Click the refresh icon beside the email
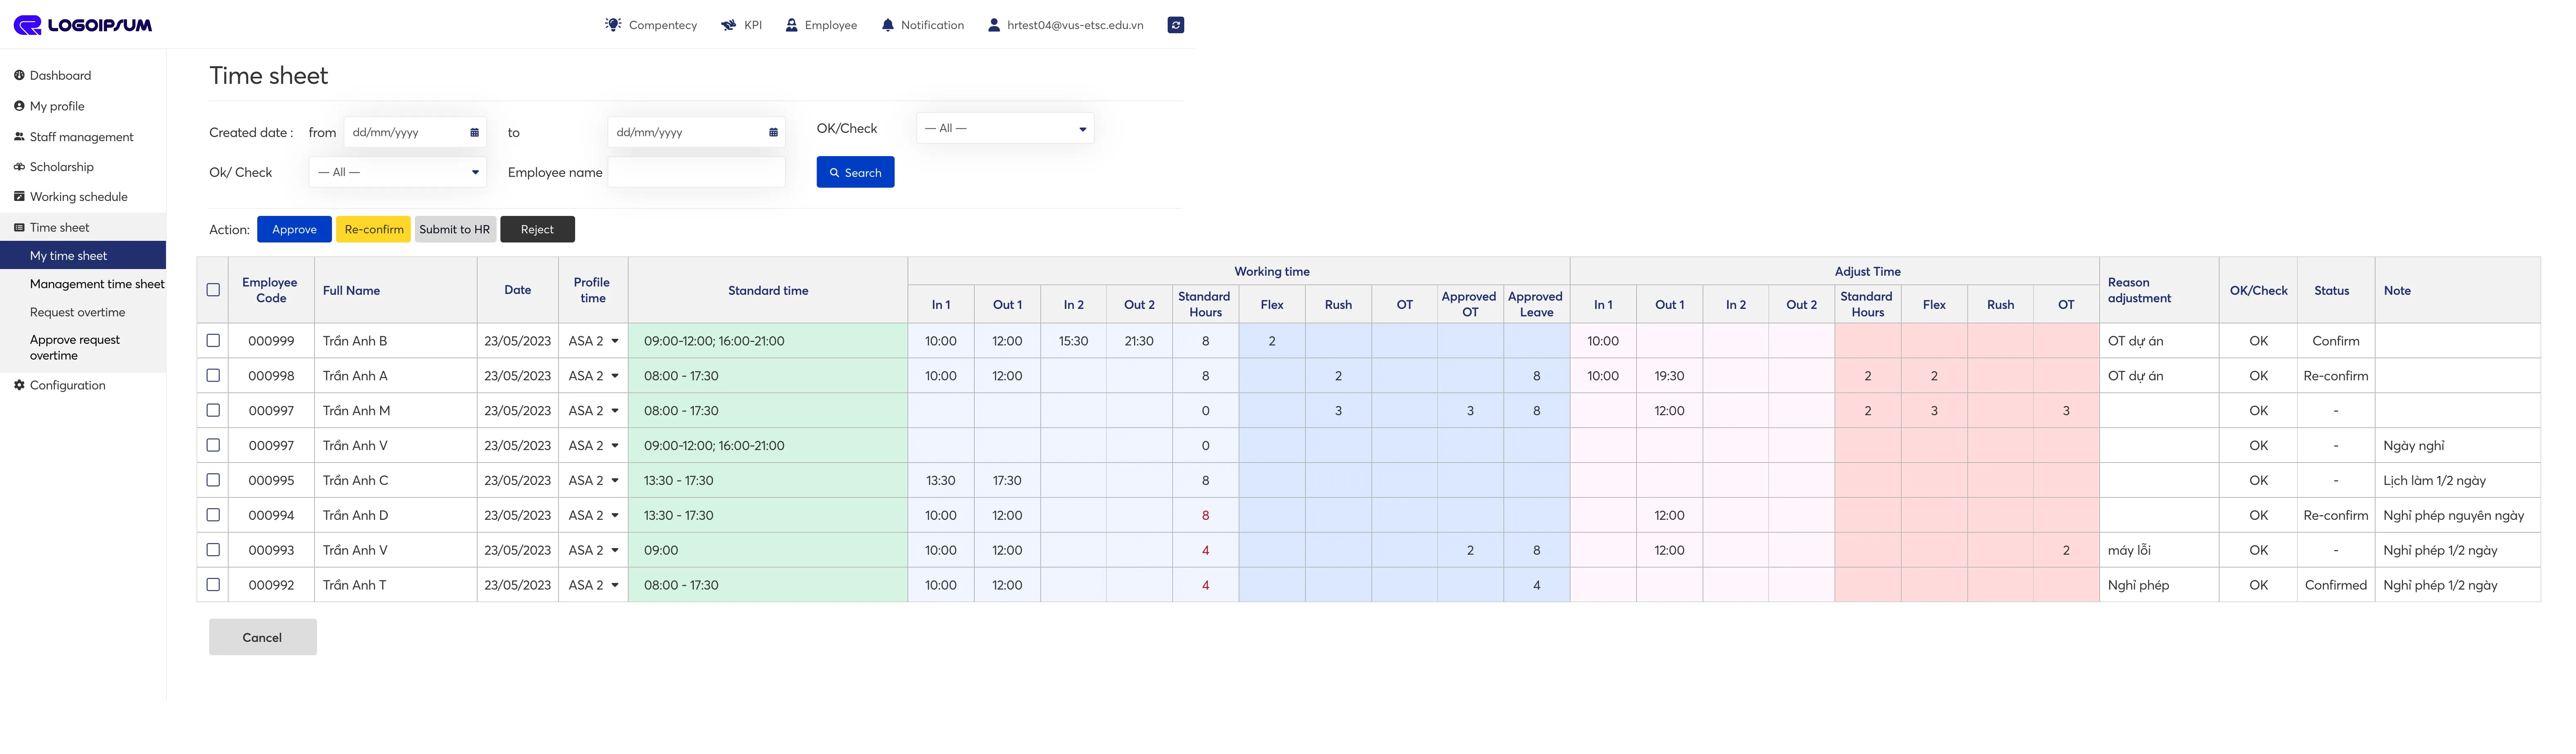This screenshot has height=754, width=2576. click(1175, 25)
